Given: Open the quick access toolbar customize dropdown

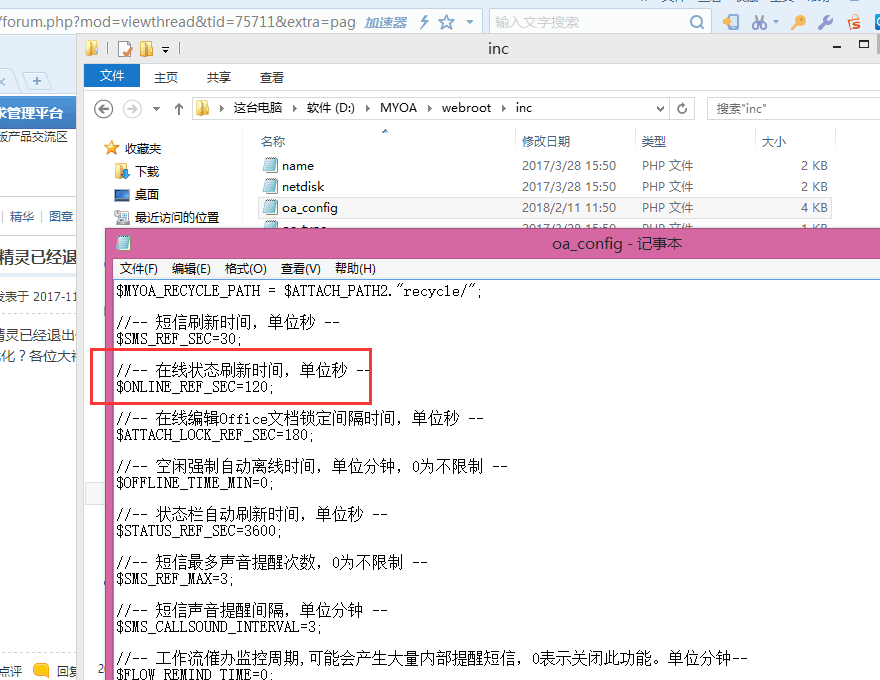Looking at the screenshot, I should coord(166,49).
